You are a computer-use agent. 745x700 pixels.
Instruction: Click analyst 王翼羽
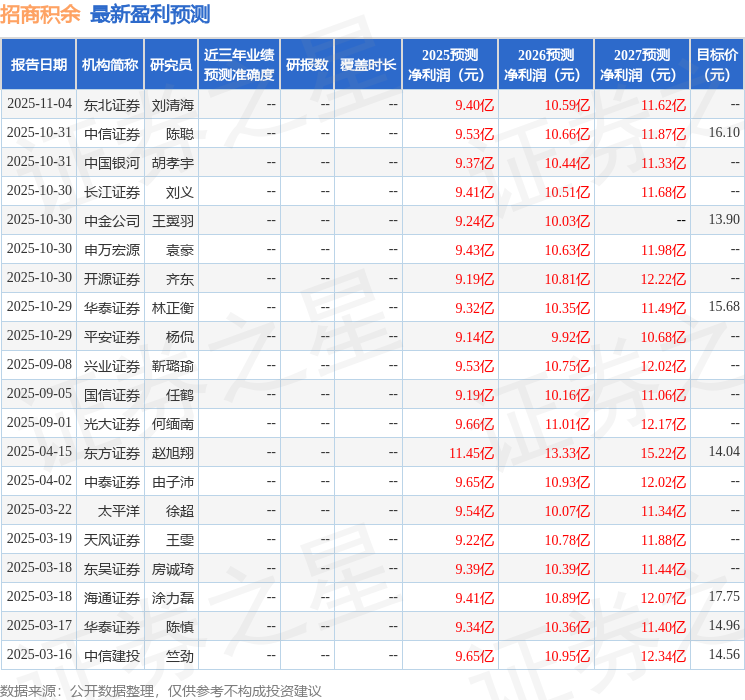(x=173, y=221)
